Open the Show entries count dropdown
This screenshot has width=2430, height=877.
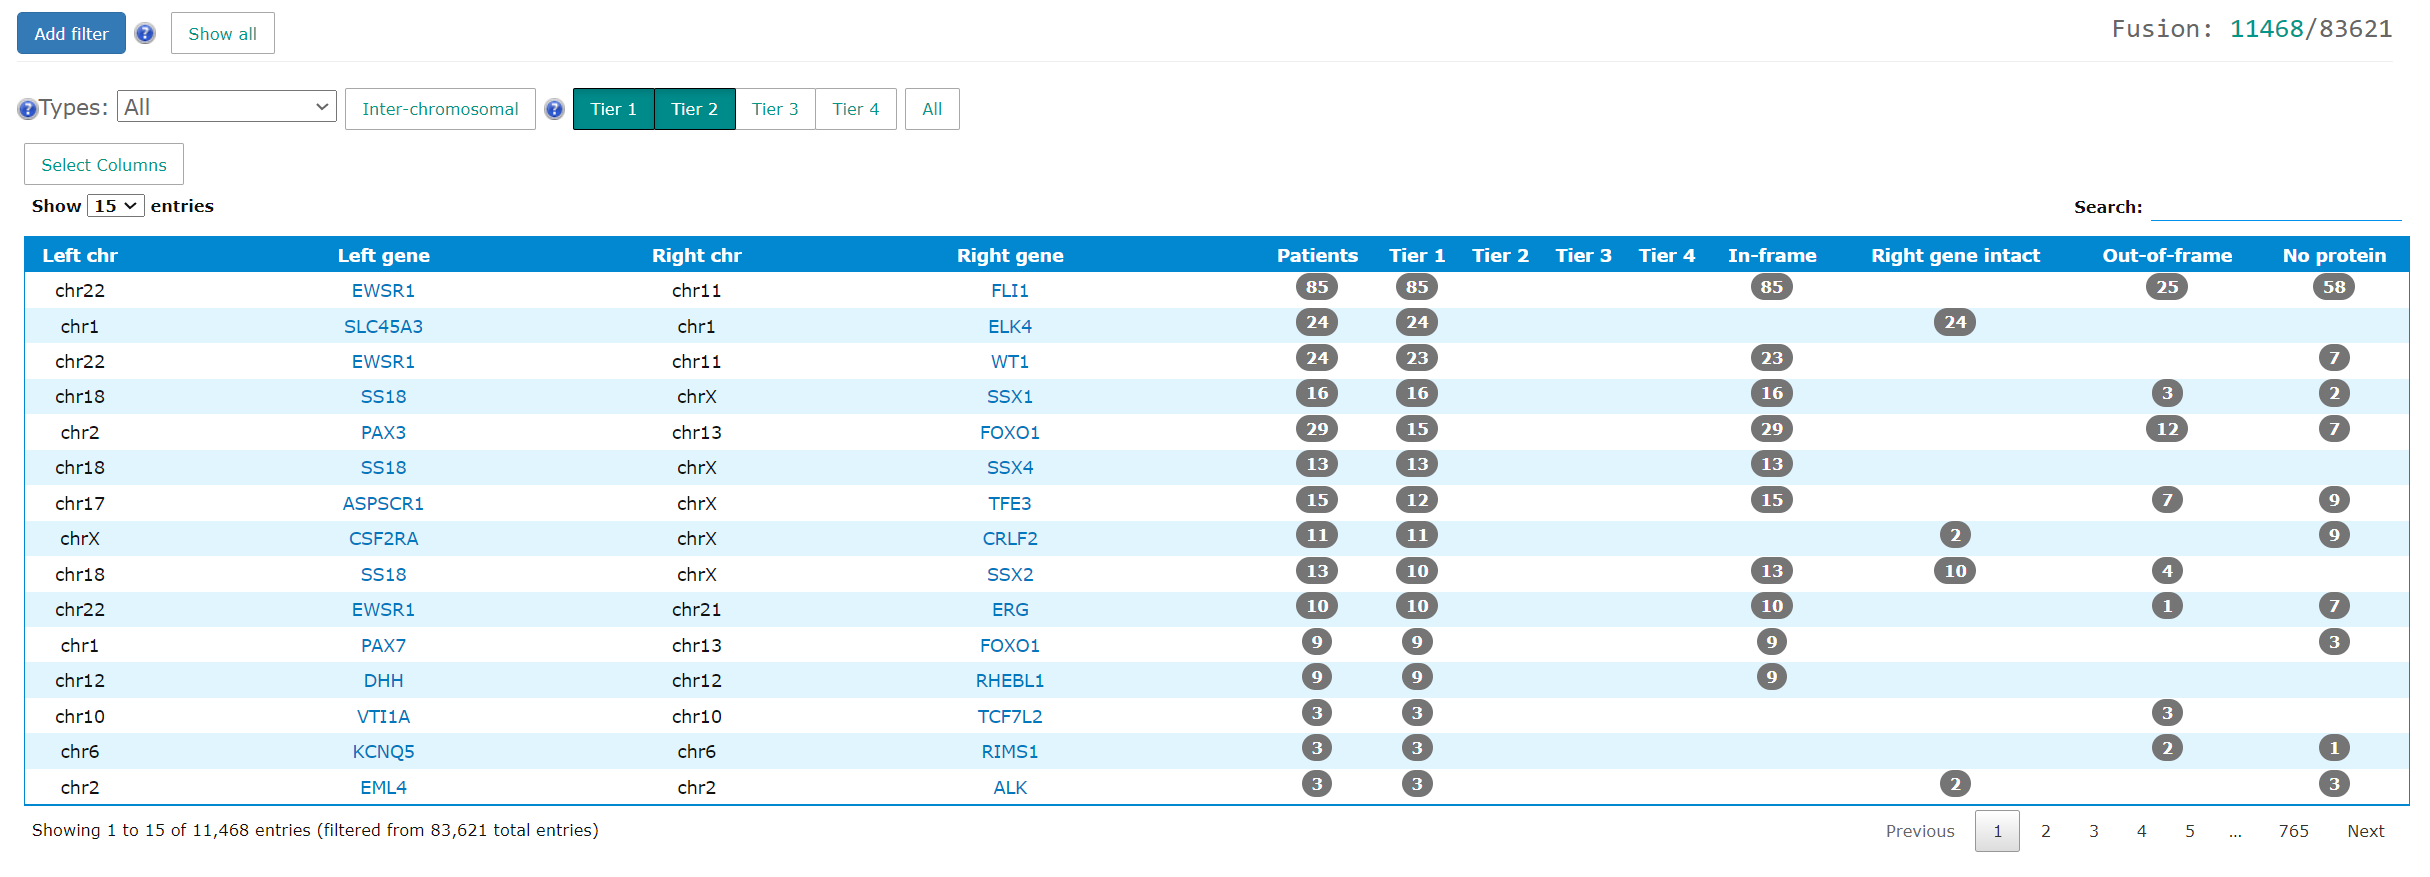(116, 205)
